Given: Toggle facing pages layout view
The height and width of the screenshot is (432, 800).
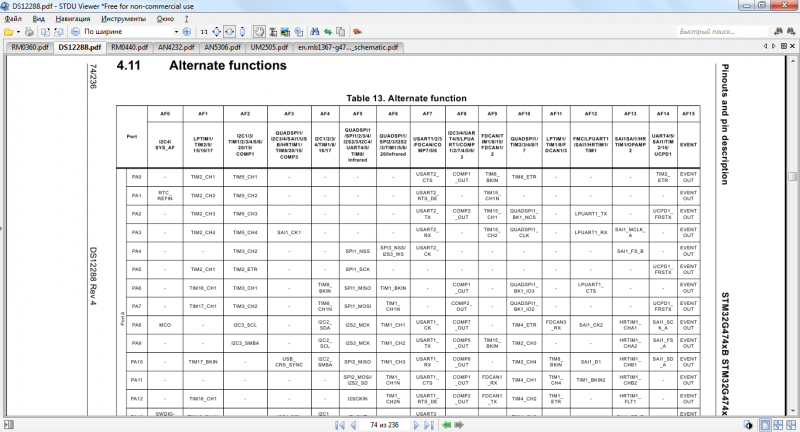Looking at the screenshot, I should coord(778,425).
